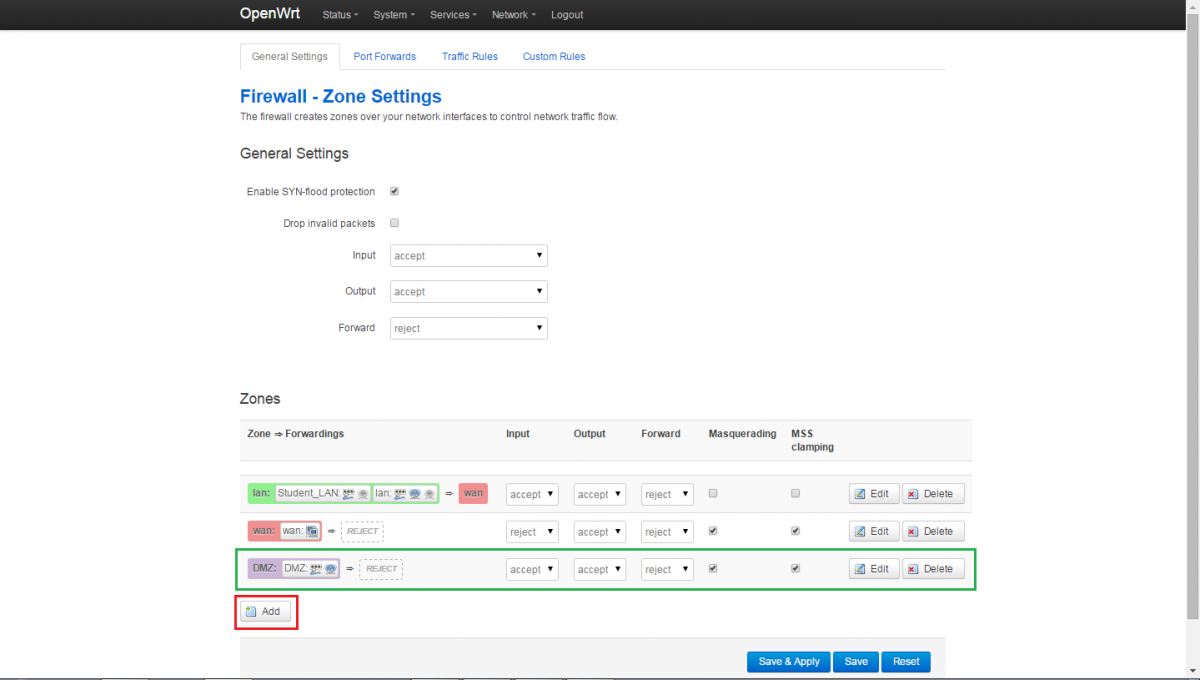Open the general Input policy dropdown
This screenshot has height=680, width=1200.
click(x=468, y=256)
